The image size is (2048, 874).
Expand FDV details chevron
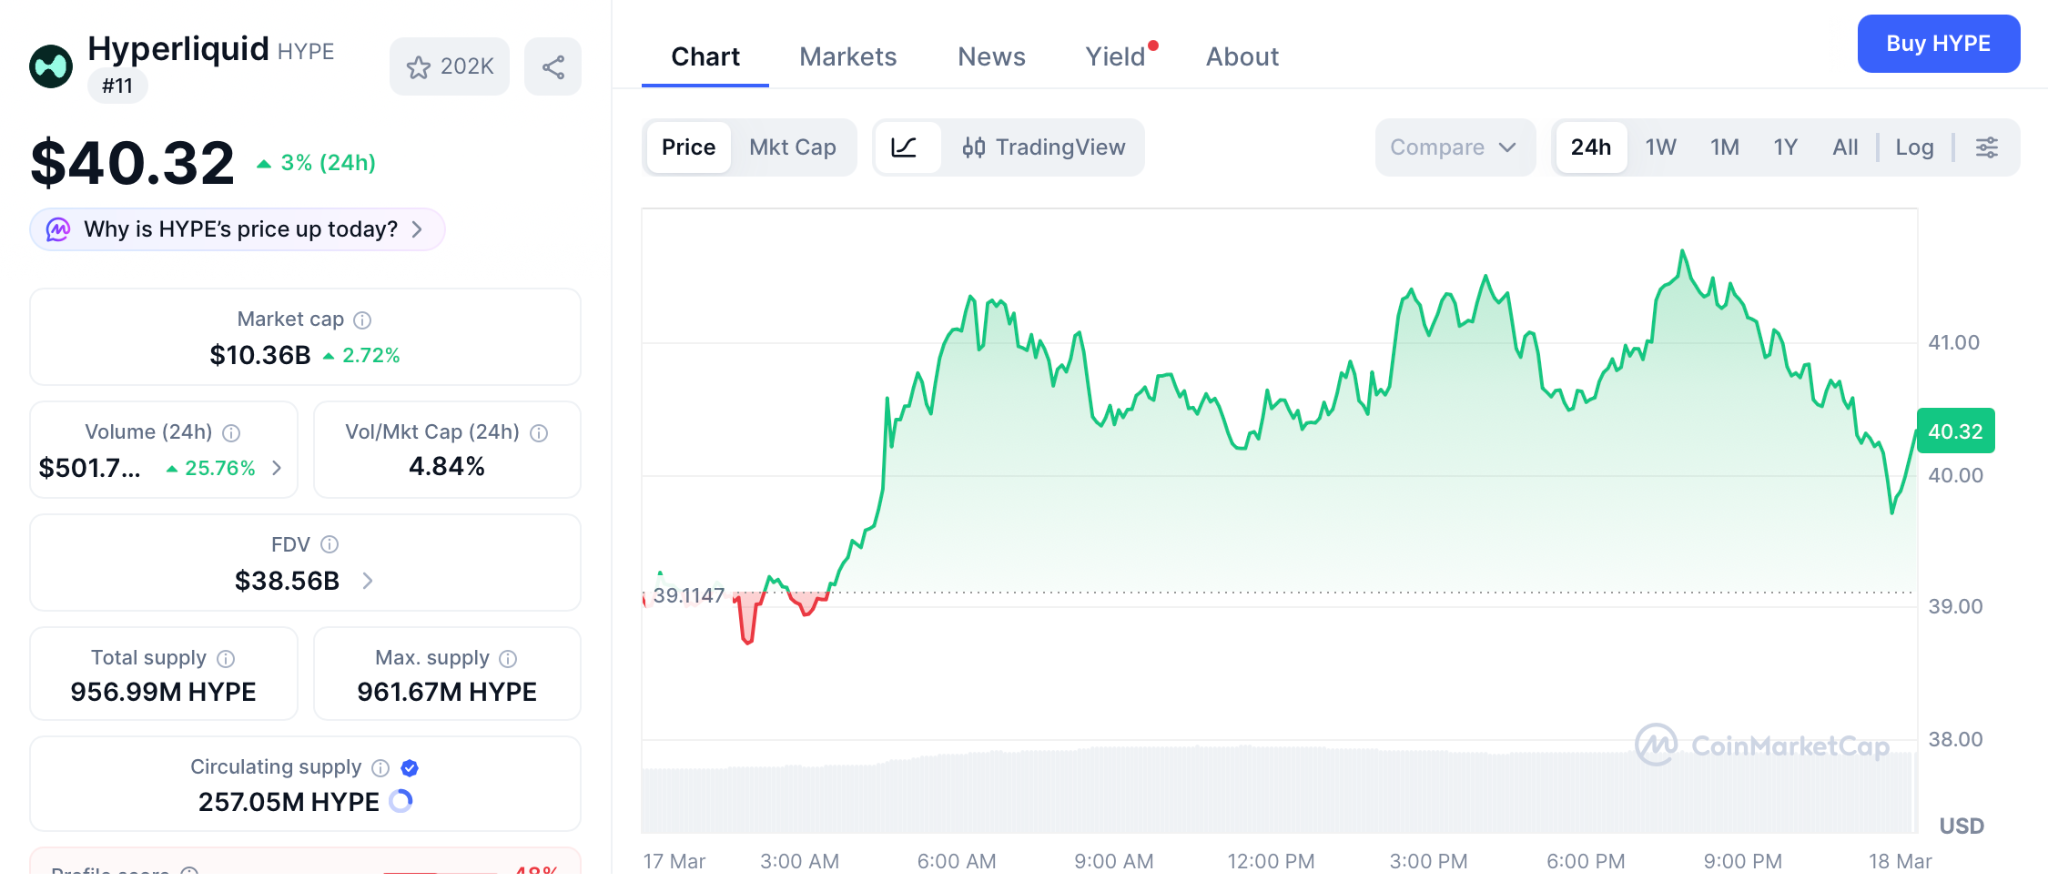tap(368, 581)
